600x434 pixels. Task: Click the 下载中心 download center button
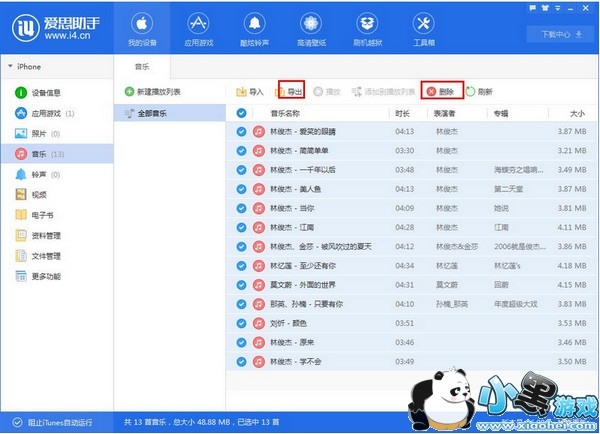[561, 34]
